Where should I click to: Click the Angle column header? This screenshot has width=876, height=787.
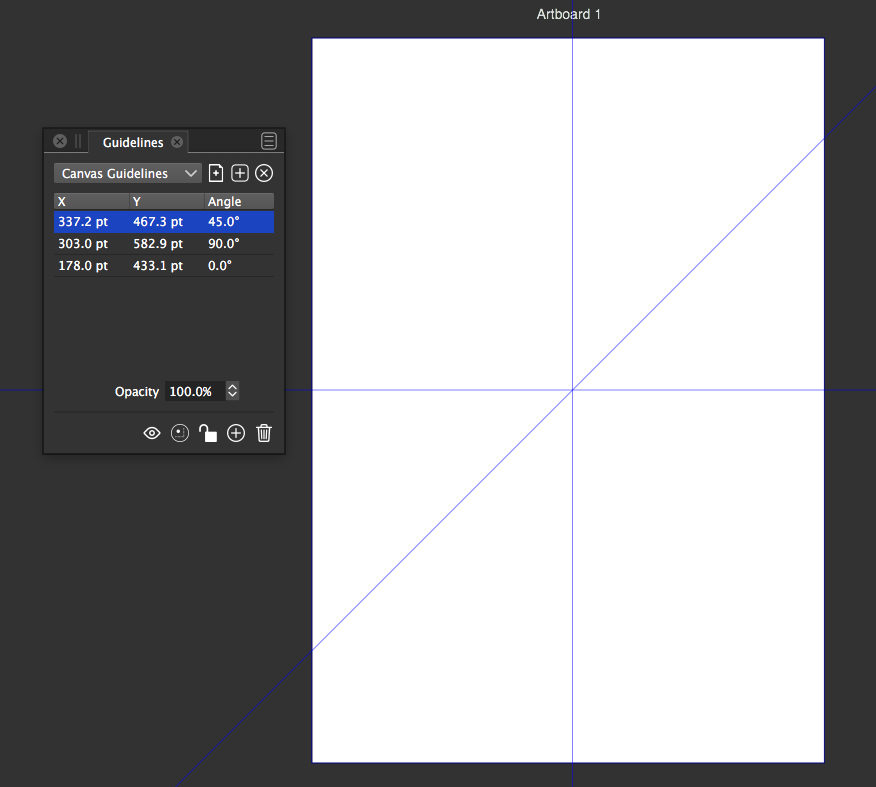[238, 201]
